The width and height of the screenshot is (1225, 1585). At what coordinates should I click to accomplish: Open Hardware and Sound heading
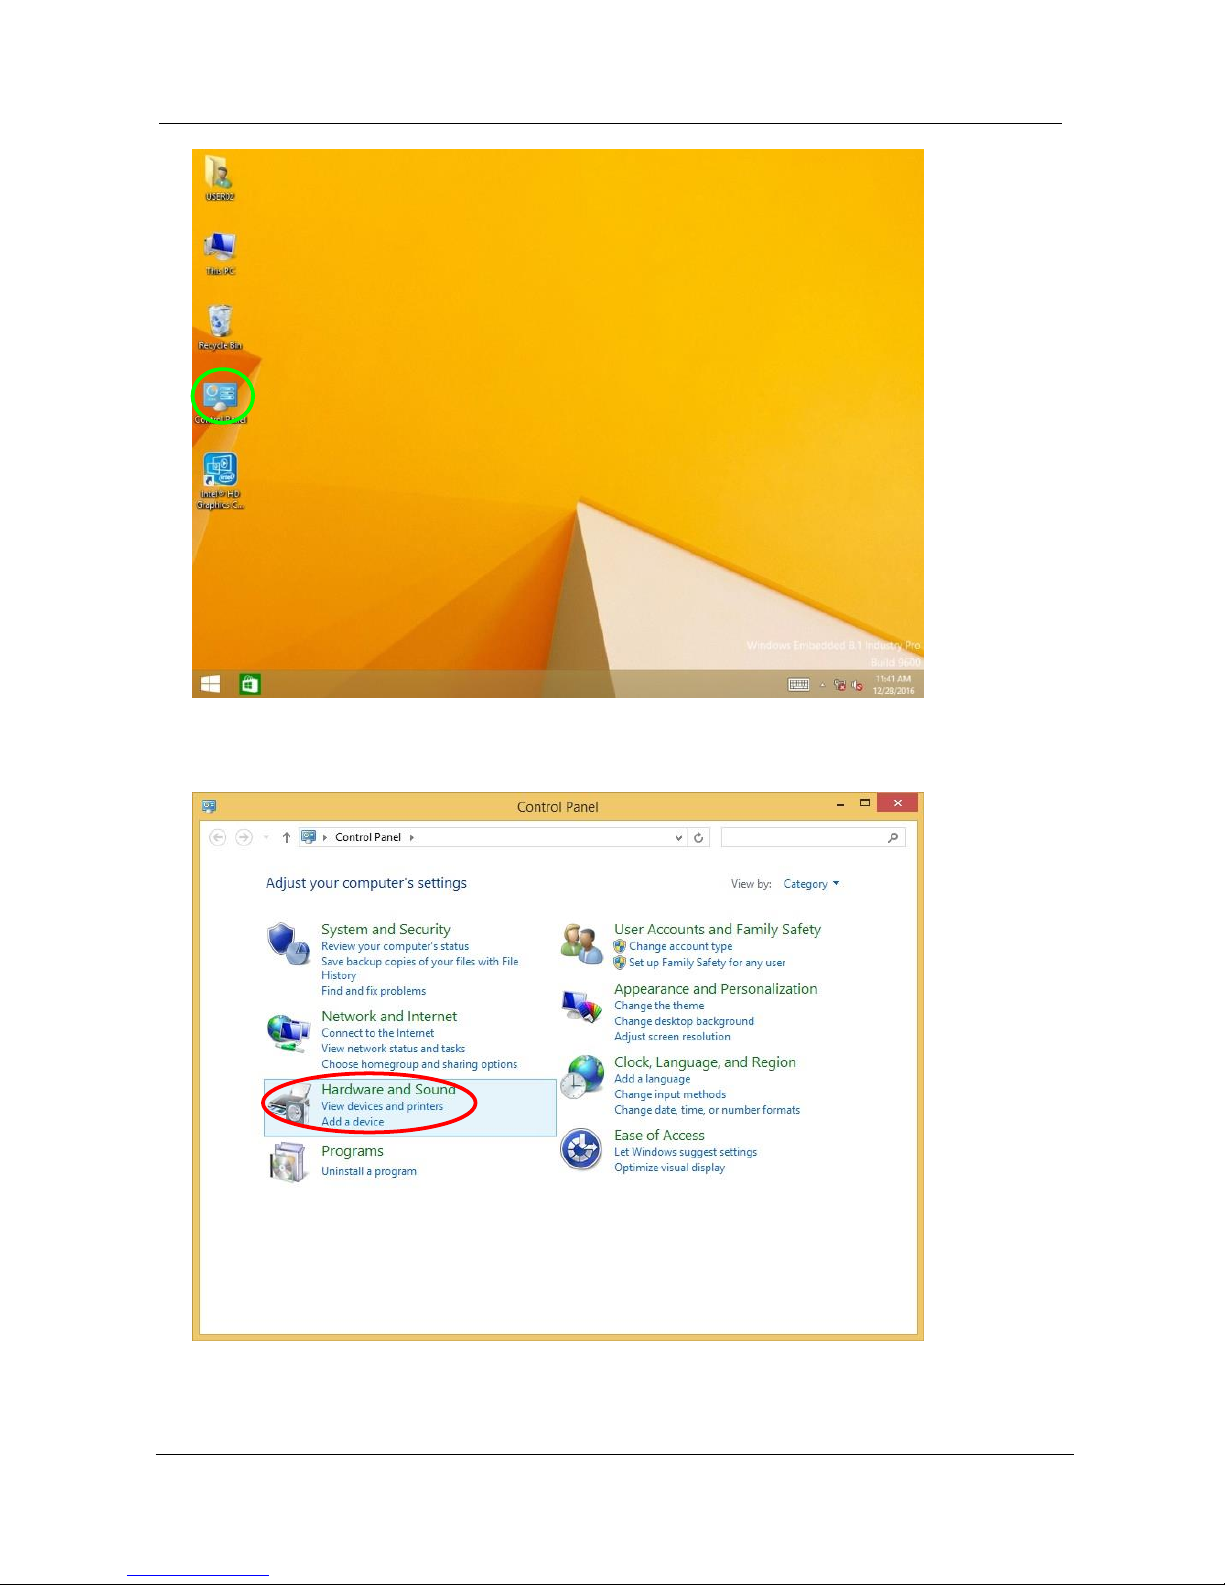tap(388, 1089)
